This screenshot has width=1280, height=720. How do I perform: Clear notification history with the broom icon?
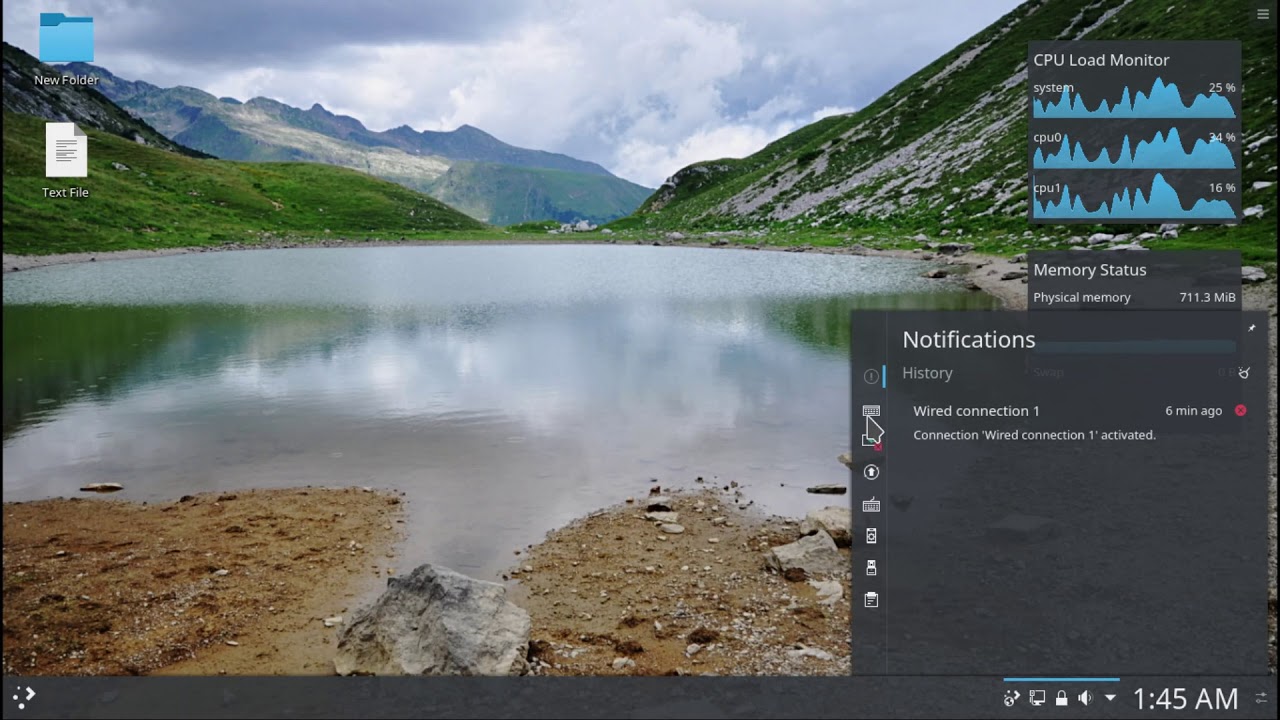pos(1244,373)
